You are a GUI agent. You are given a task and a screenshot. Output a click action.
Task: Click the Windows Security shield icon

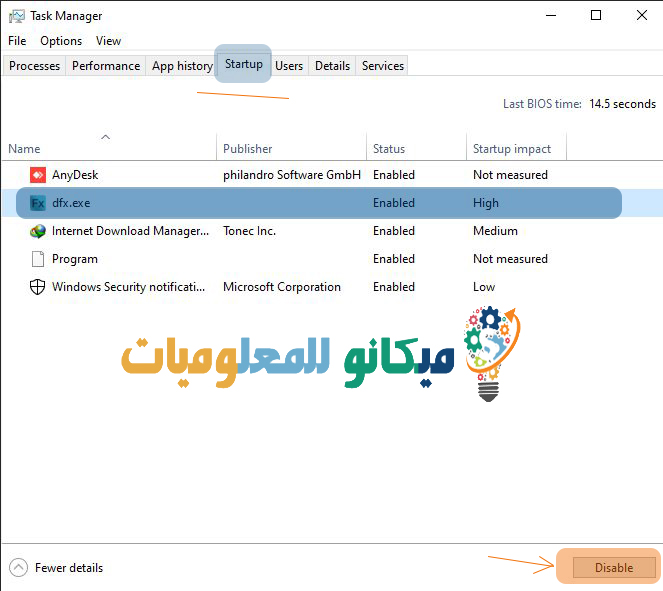[x=38, y=287]
